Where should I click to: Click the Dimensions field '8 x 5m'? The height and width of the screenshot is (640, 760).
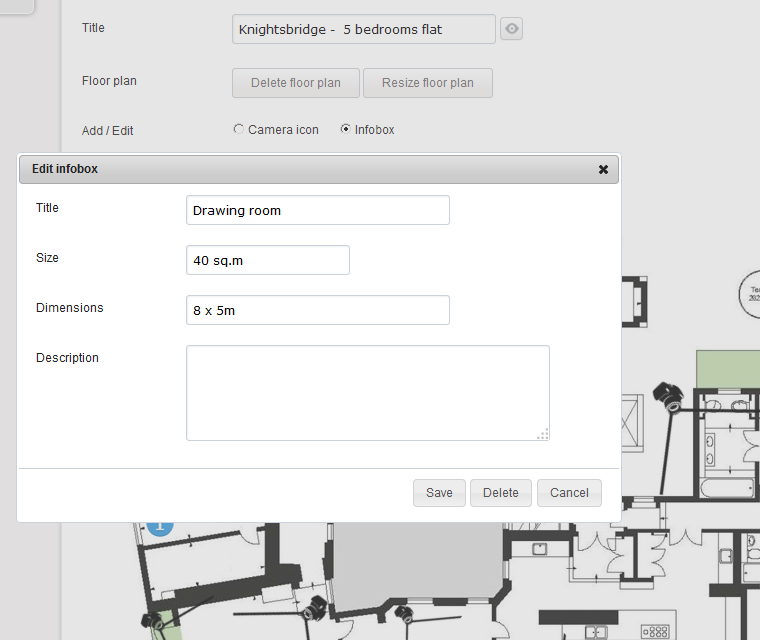[318, 310]
